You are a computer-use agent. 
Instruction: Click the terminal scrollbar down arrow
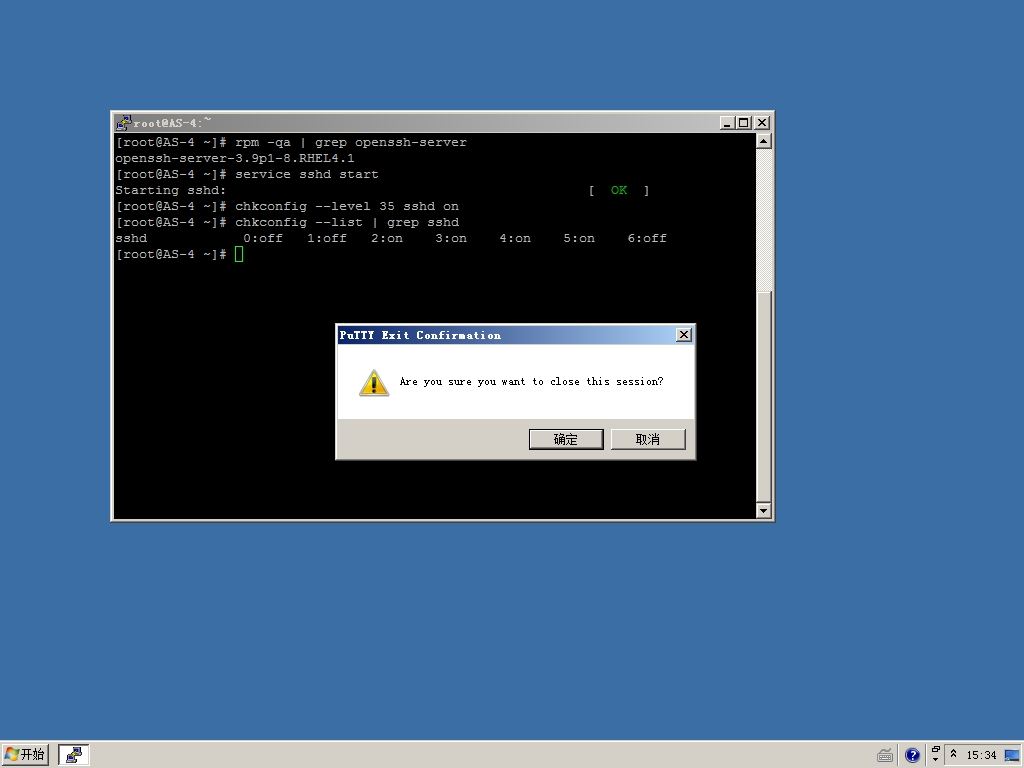click(763, 511)
